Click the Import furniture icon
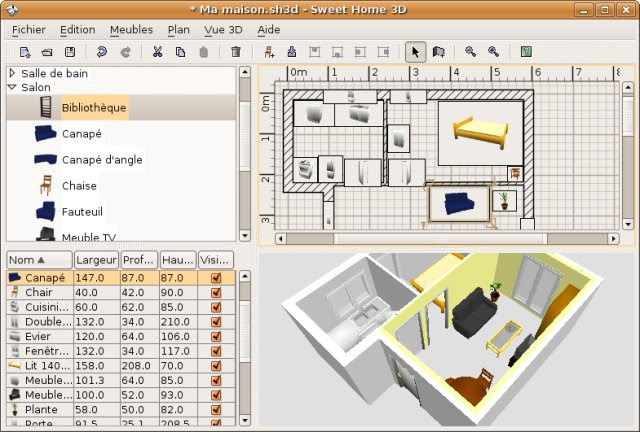The height and width of the screenshot is (432, 640). [291, 52]
